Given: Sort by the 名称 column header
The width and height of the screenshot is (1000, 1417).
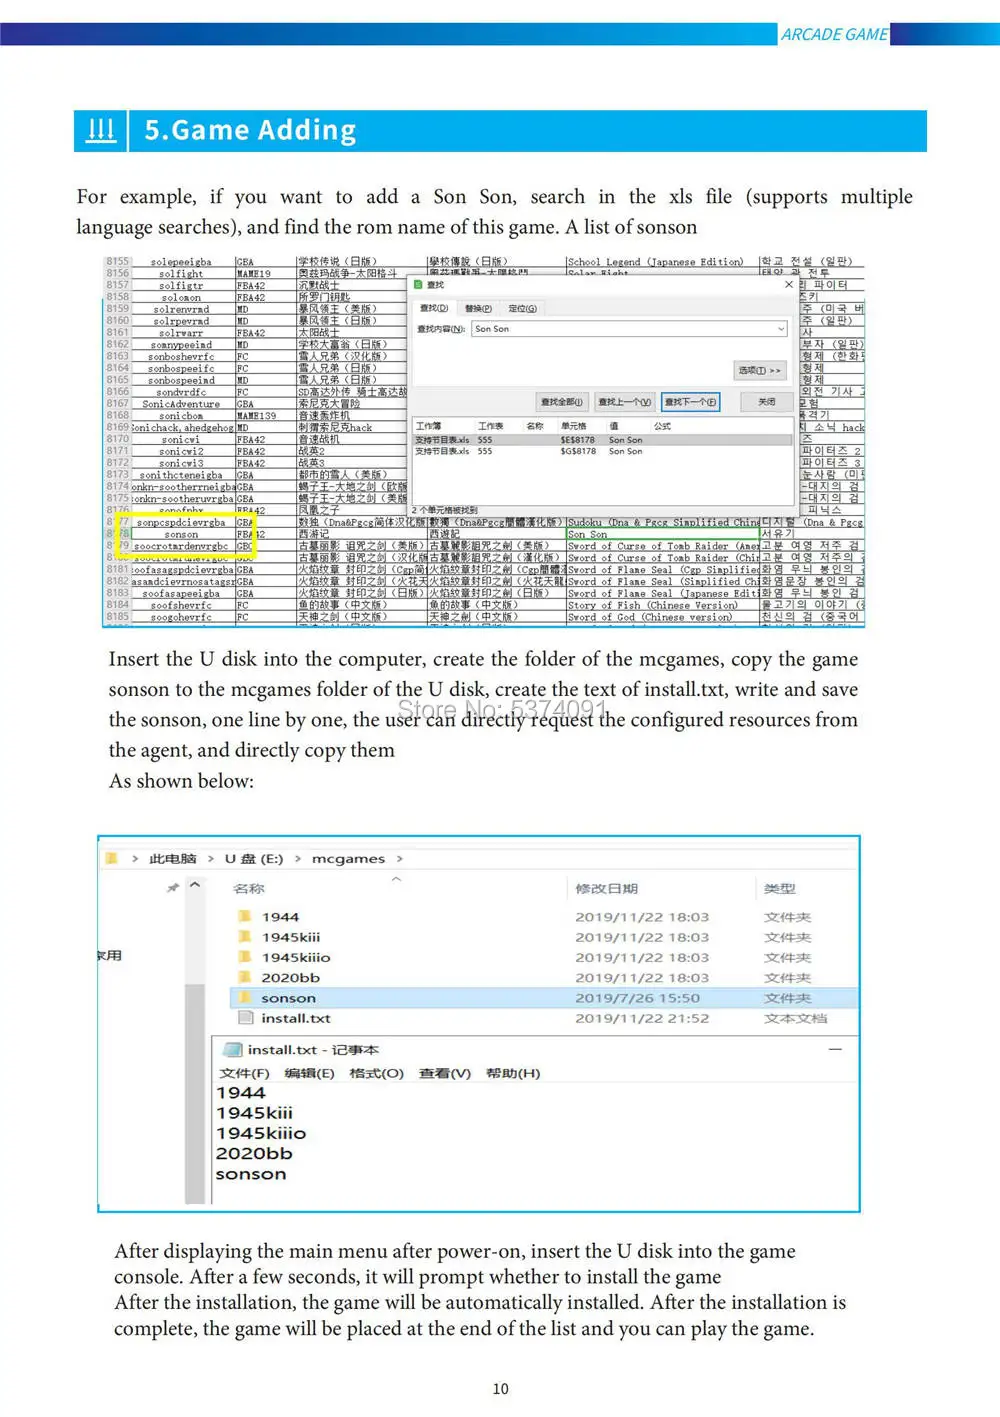Looking at the screenshot, I should [249, 888].
